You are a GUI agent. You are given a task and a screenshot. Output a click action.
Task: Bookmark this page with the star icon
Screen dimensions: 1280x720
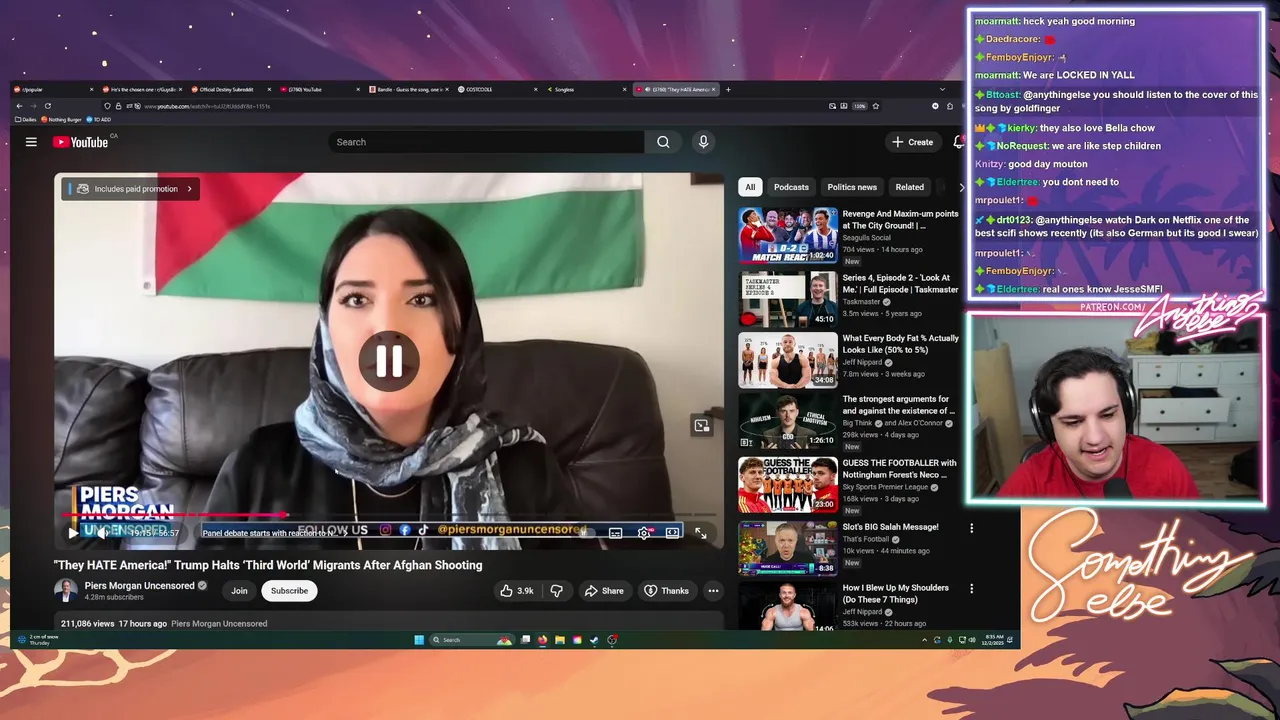click(876, 106)
